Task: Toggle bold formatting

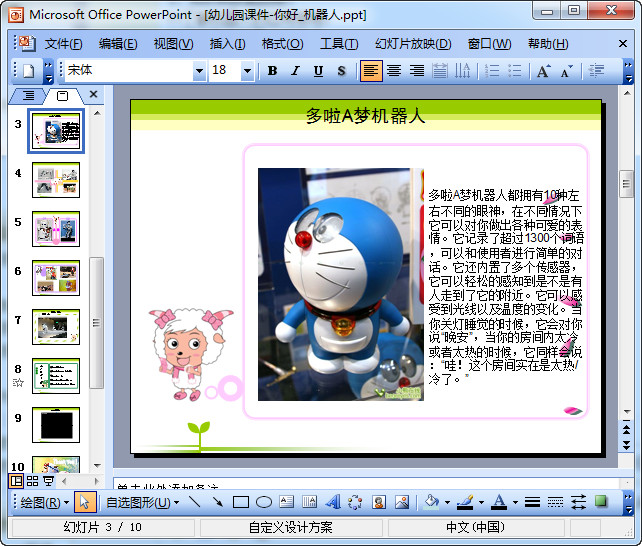Action: 272,71
